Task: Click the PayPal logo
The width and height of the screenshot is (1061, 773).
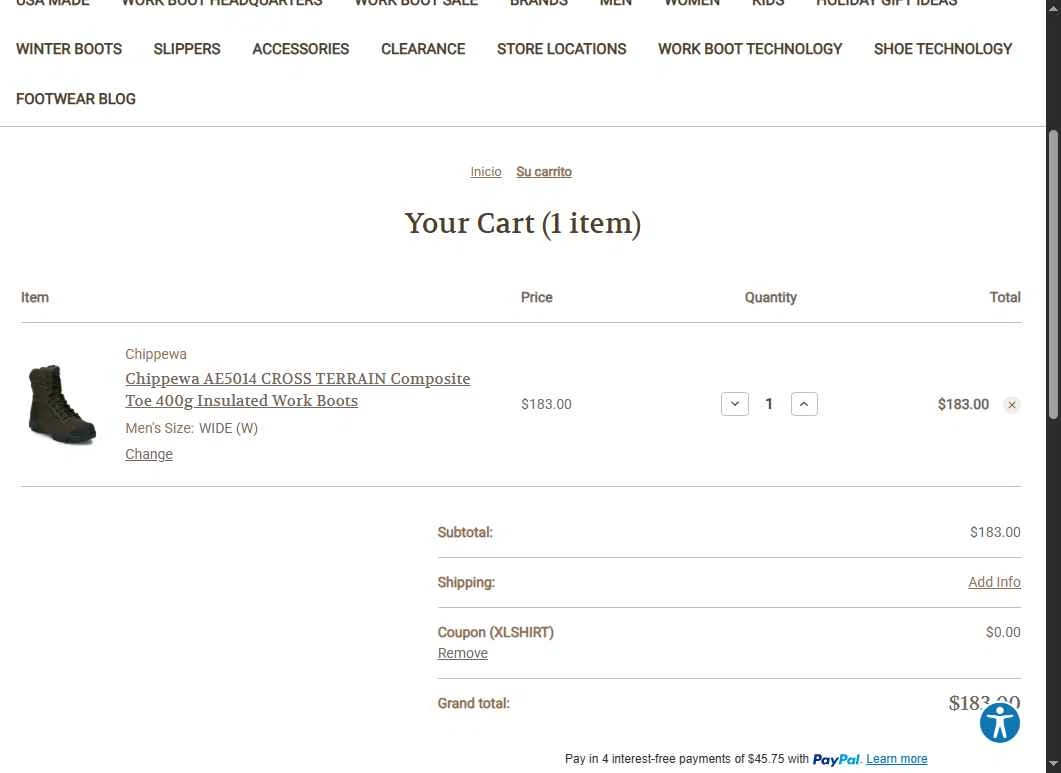Action: [x=836, y=759]
